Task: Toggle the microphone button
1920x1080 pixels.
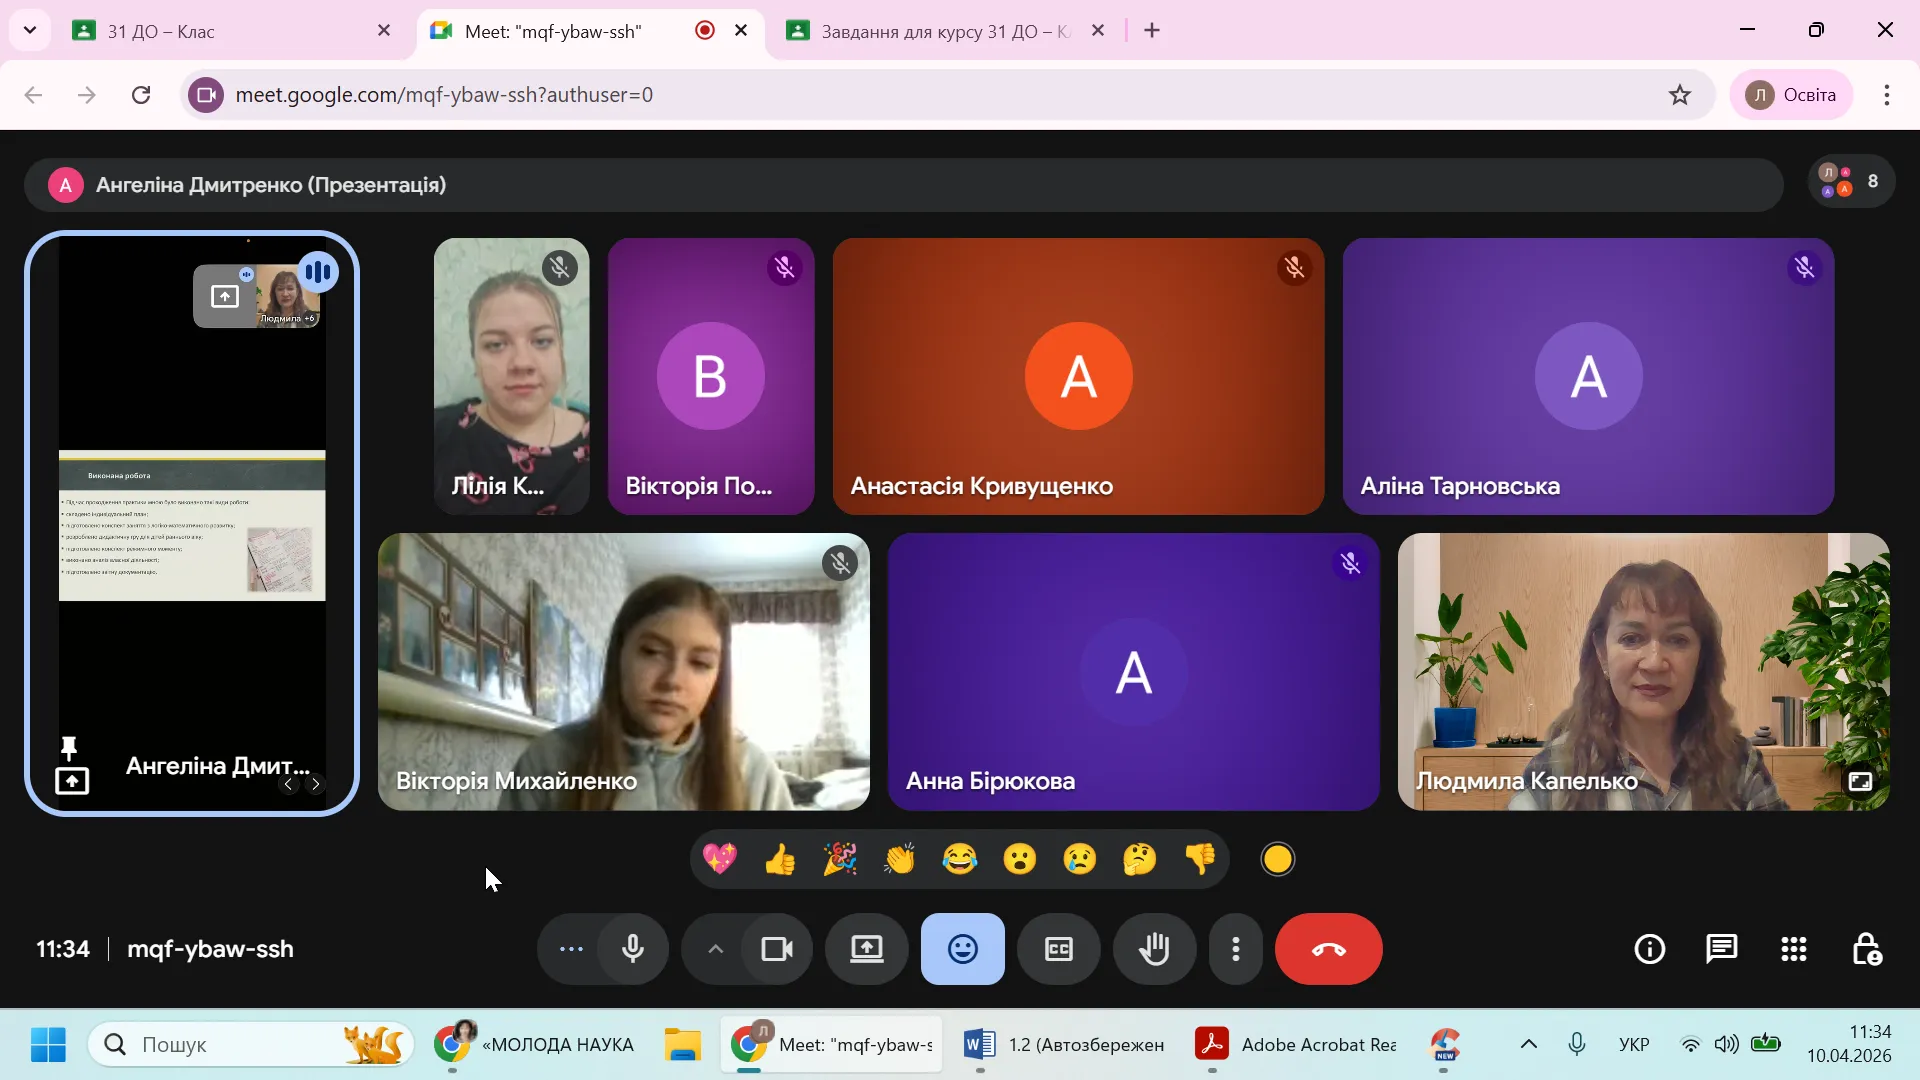Action: point(633,949)
